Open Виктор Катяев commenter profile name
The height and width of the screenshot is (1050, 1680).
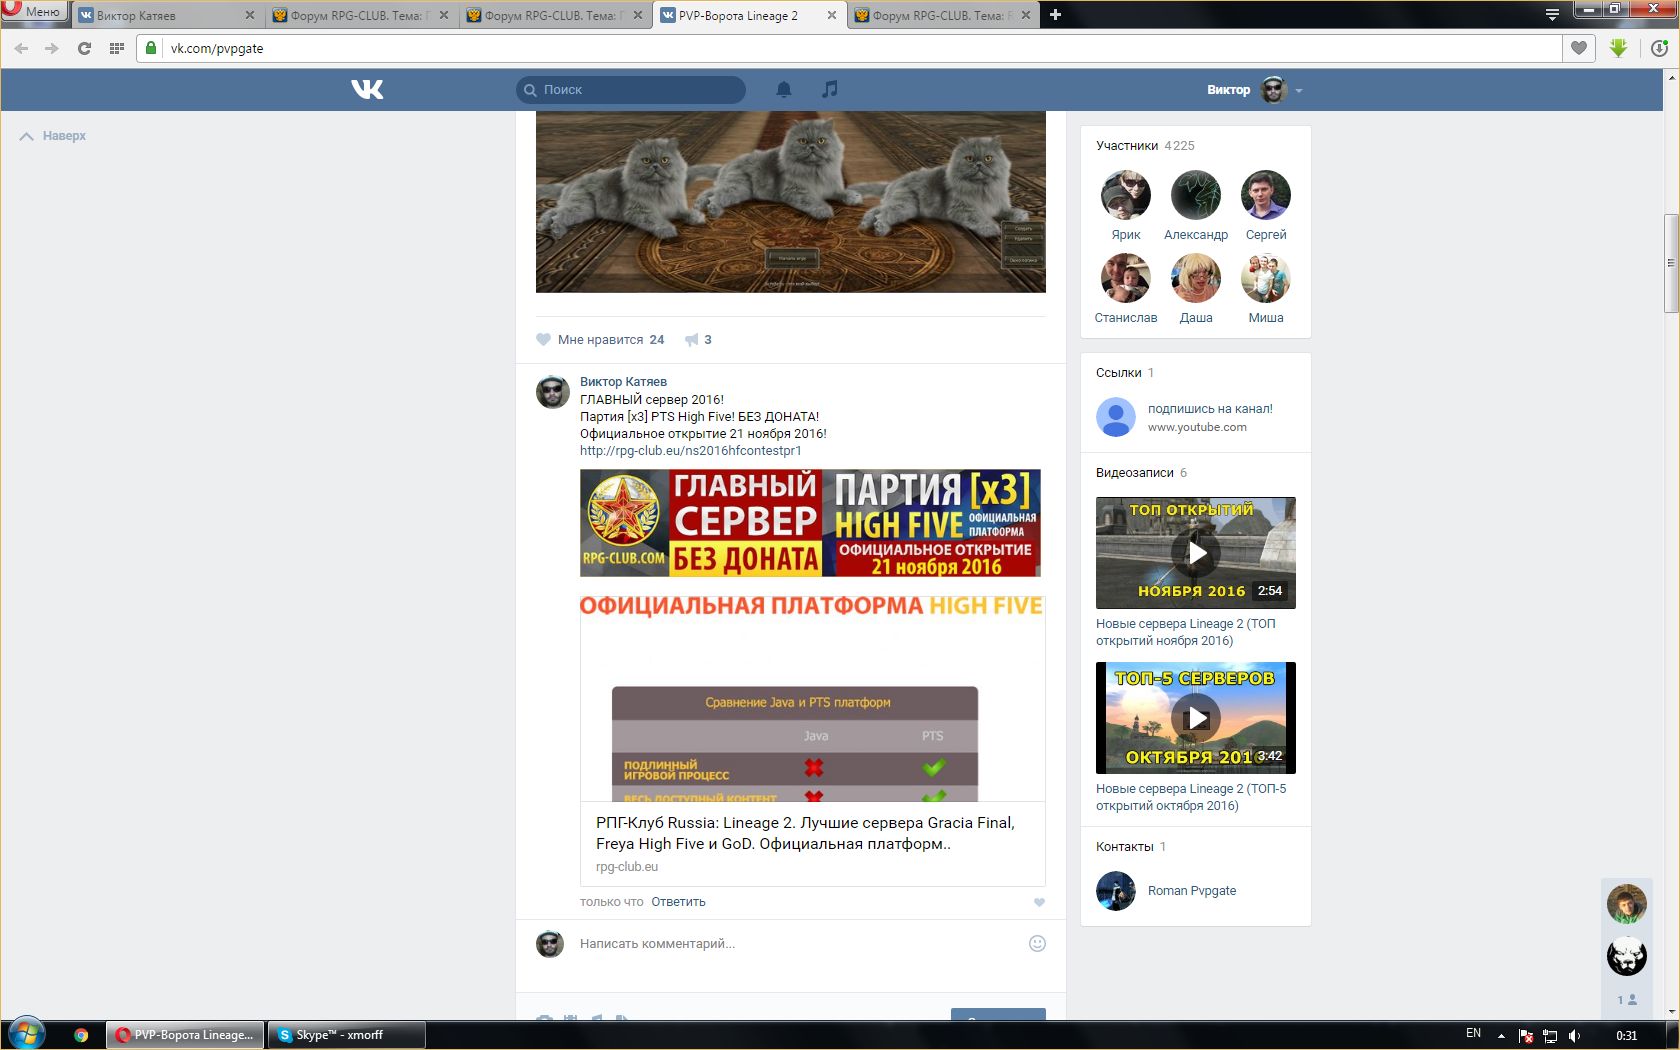[623, 382]
